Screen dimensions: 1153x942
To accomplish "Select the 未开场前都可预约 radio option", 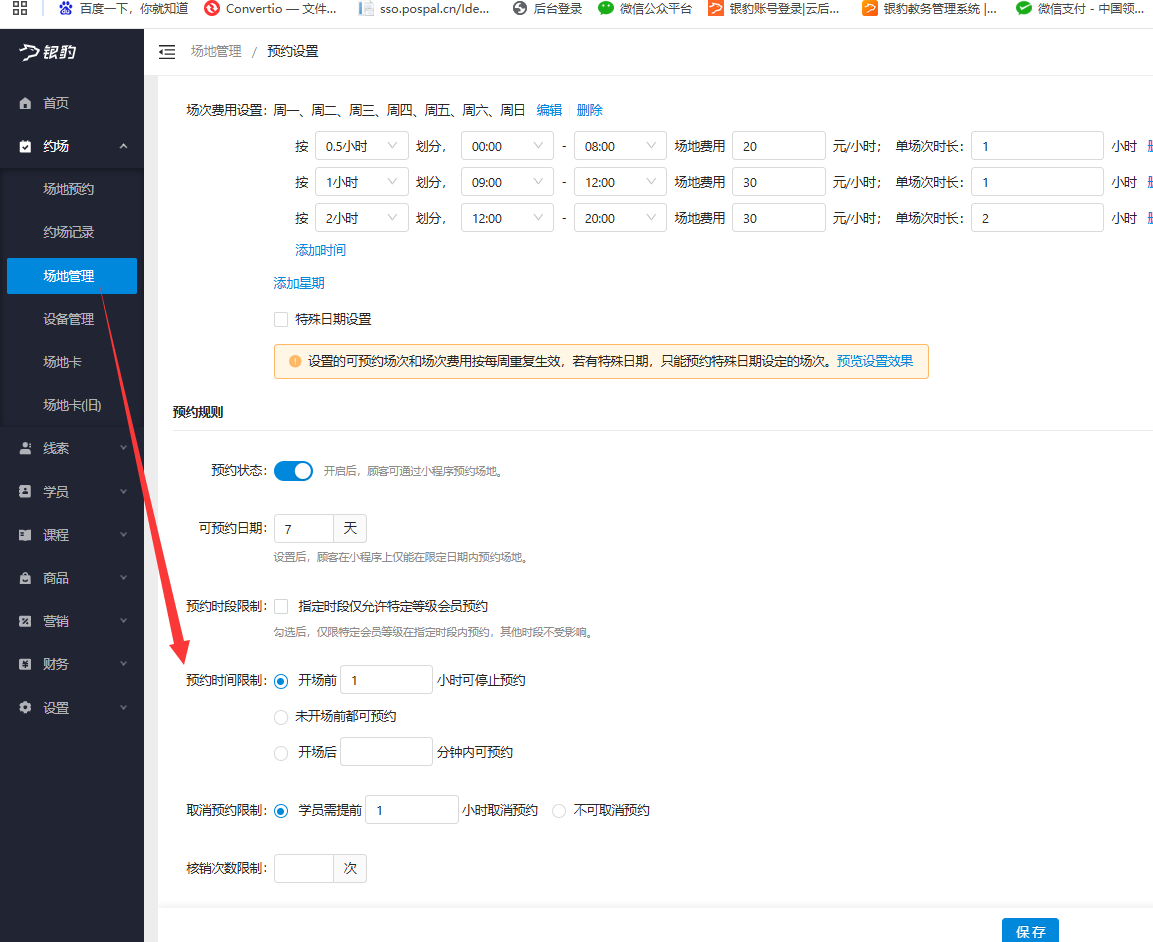I will pos(281,717).
